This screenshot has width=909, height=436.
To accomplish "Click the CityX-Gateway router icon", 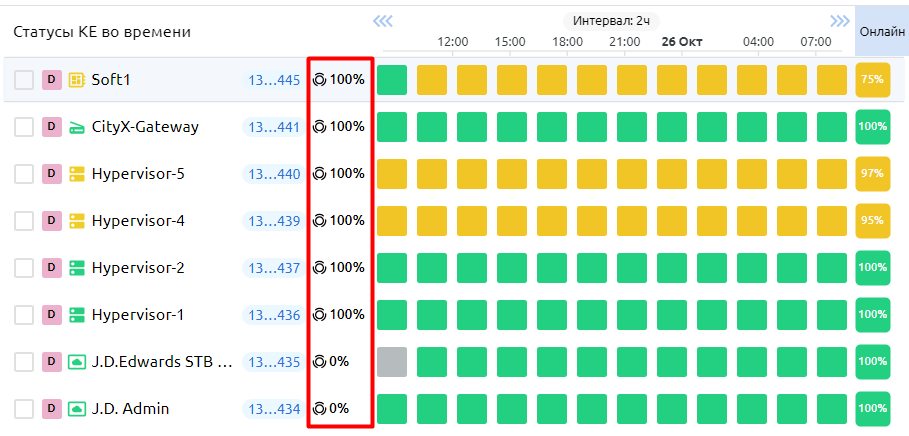I will [x=77, y=127].
